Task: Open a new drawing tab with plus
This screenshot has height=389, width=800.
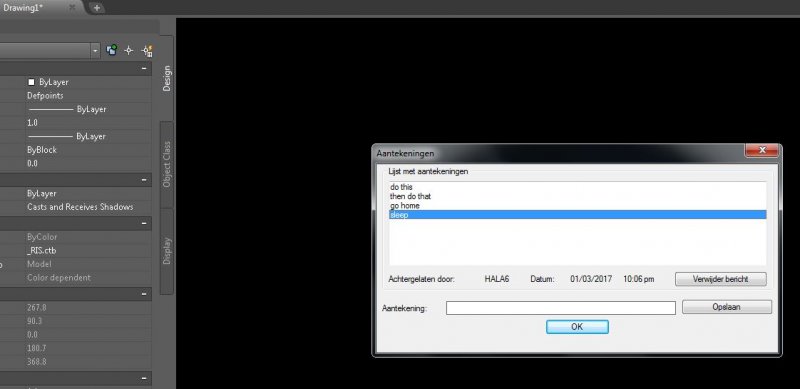Action: click(96, 8)
